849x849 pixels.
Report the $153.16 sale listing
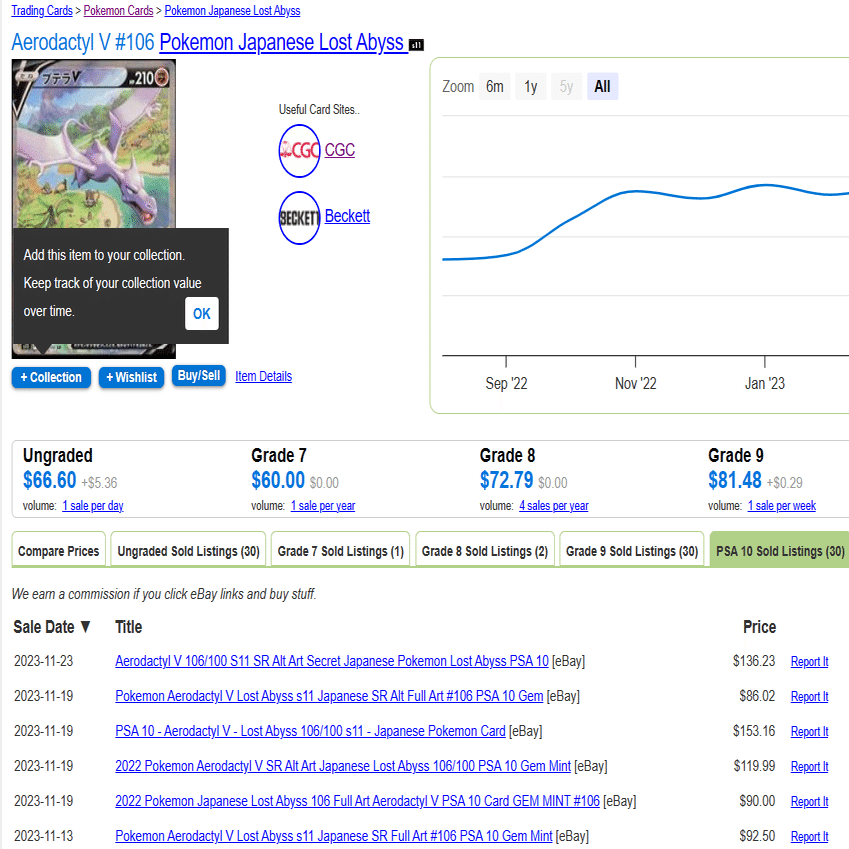click(809, 732)
